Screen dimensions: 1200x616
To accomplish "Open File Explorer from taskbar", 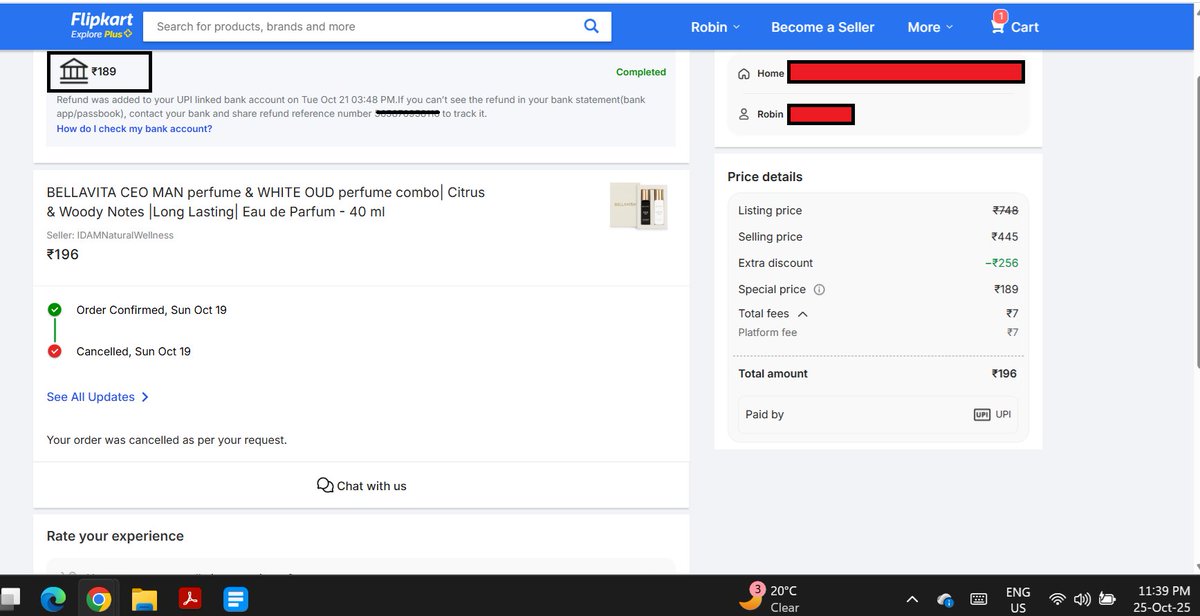I will click(145, 599).
